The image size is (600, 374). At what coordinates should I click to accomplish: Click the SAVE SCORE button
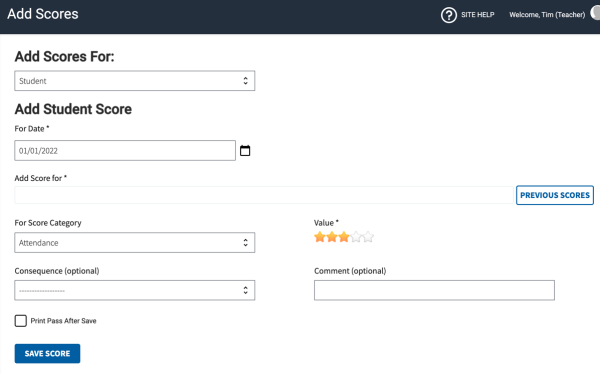(x=47, y=353)
